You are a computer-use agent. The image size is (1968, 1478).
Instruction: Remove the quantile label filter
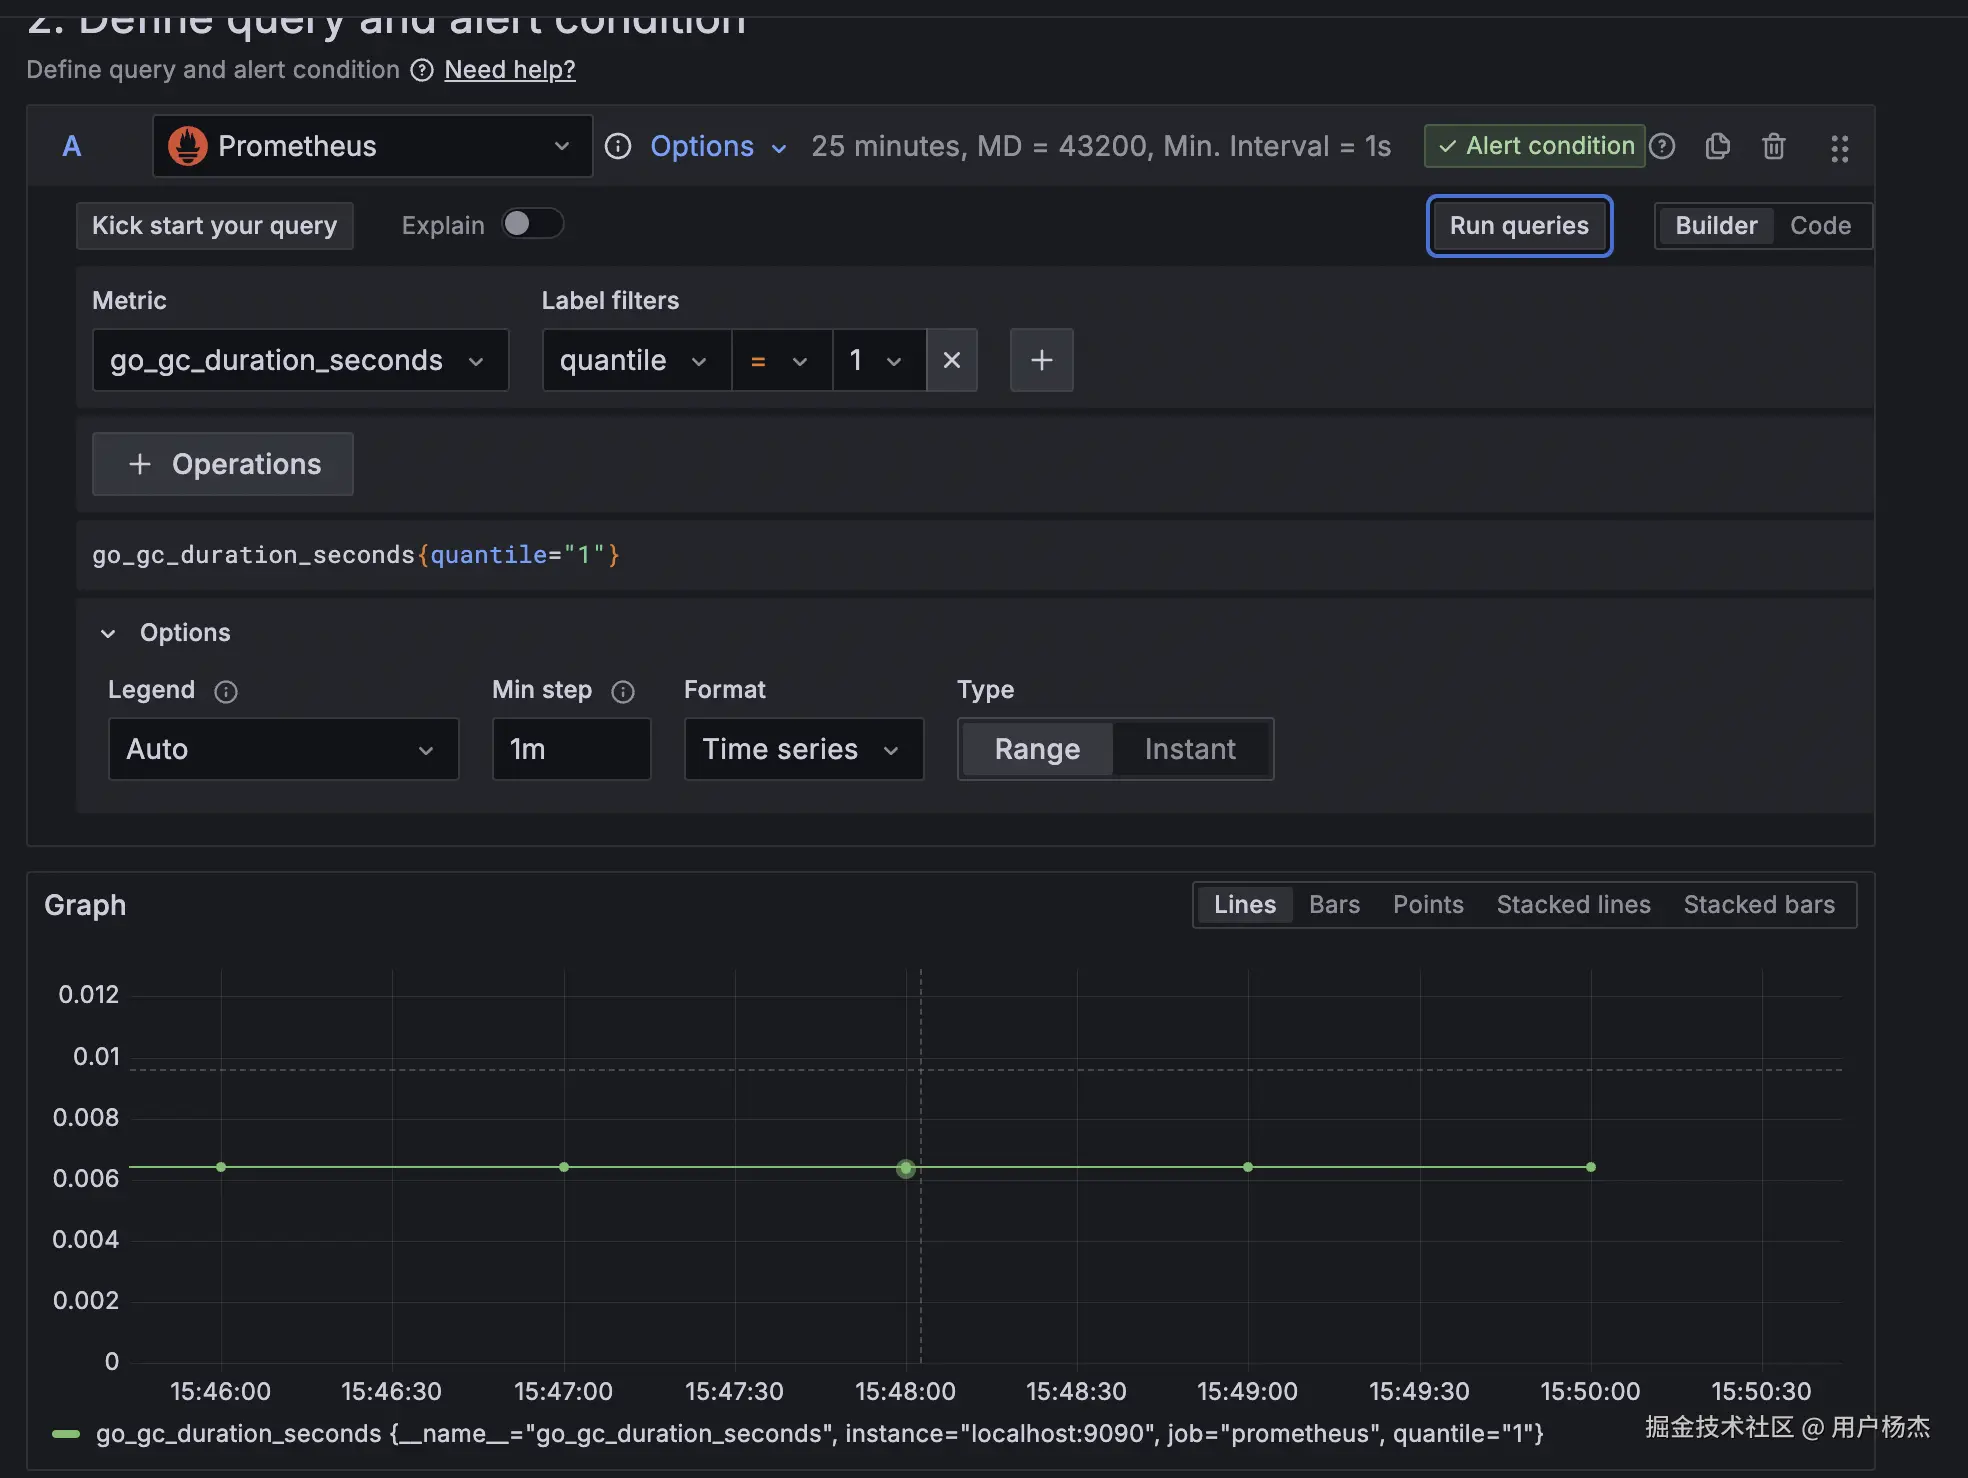(951, 360)
